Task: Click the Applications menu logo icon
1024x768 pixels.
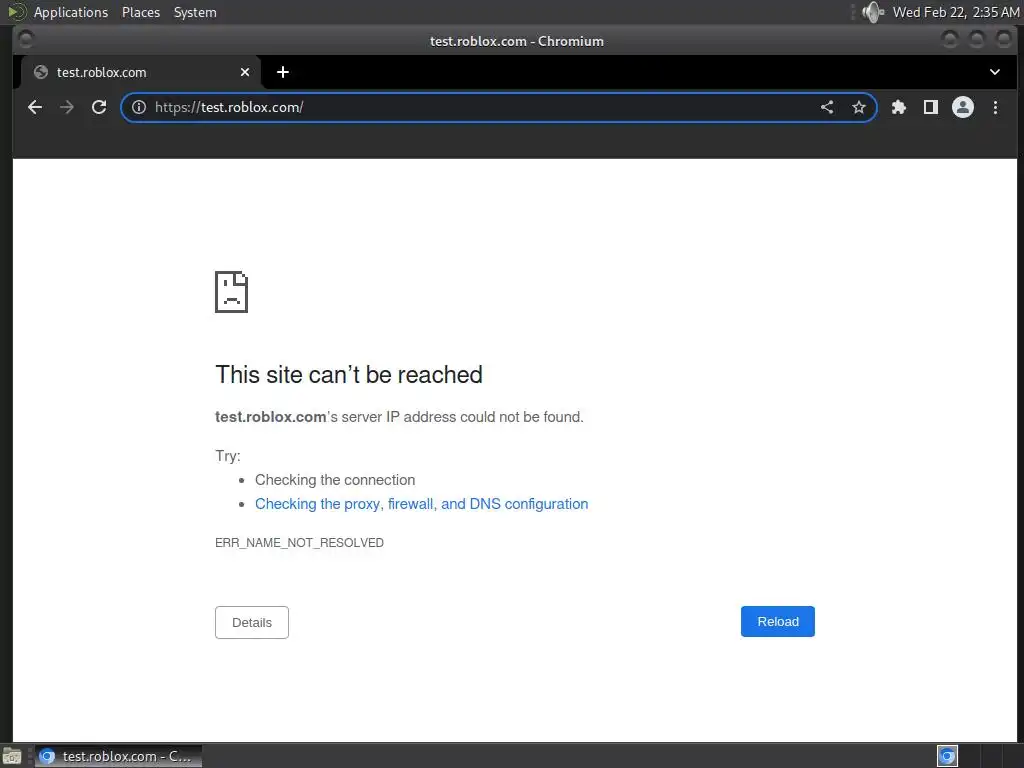Action: [16, 12]
